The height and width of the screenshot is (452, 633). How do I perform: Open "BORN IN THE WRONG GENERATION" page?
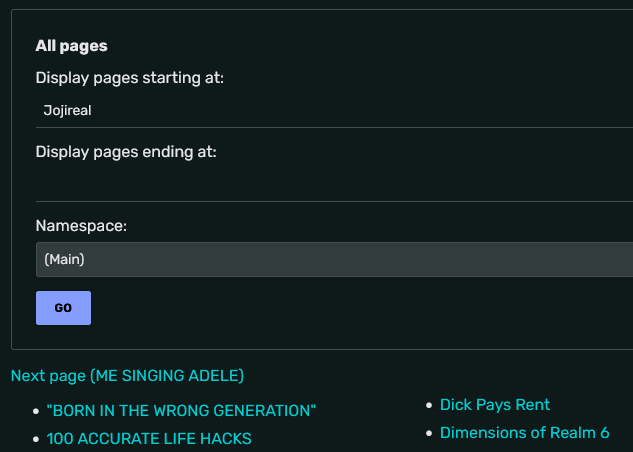[181, 410]
